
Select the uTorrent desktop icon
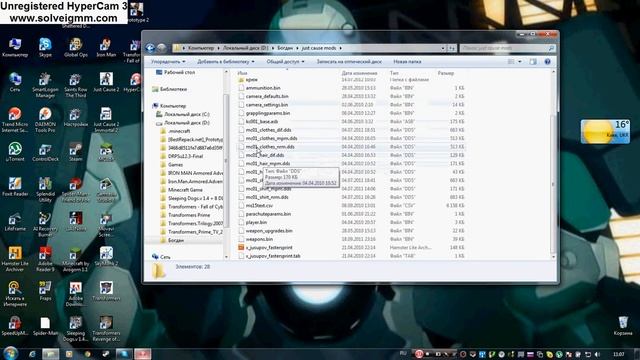pyautogui.click(x=15, y=151)
